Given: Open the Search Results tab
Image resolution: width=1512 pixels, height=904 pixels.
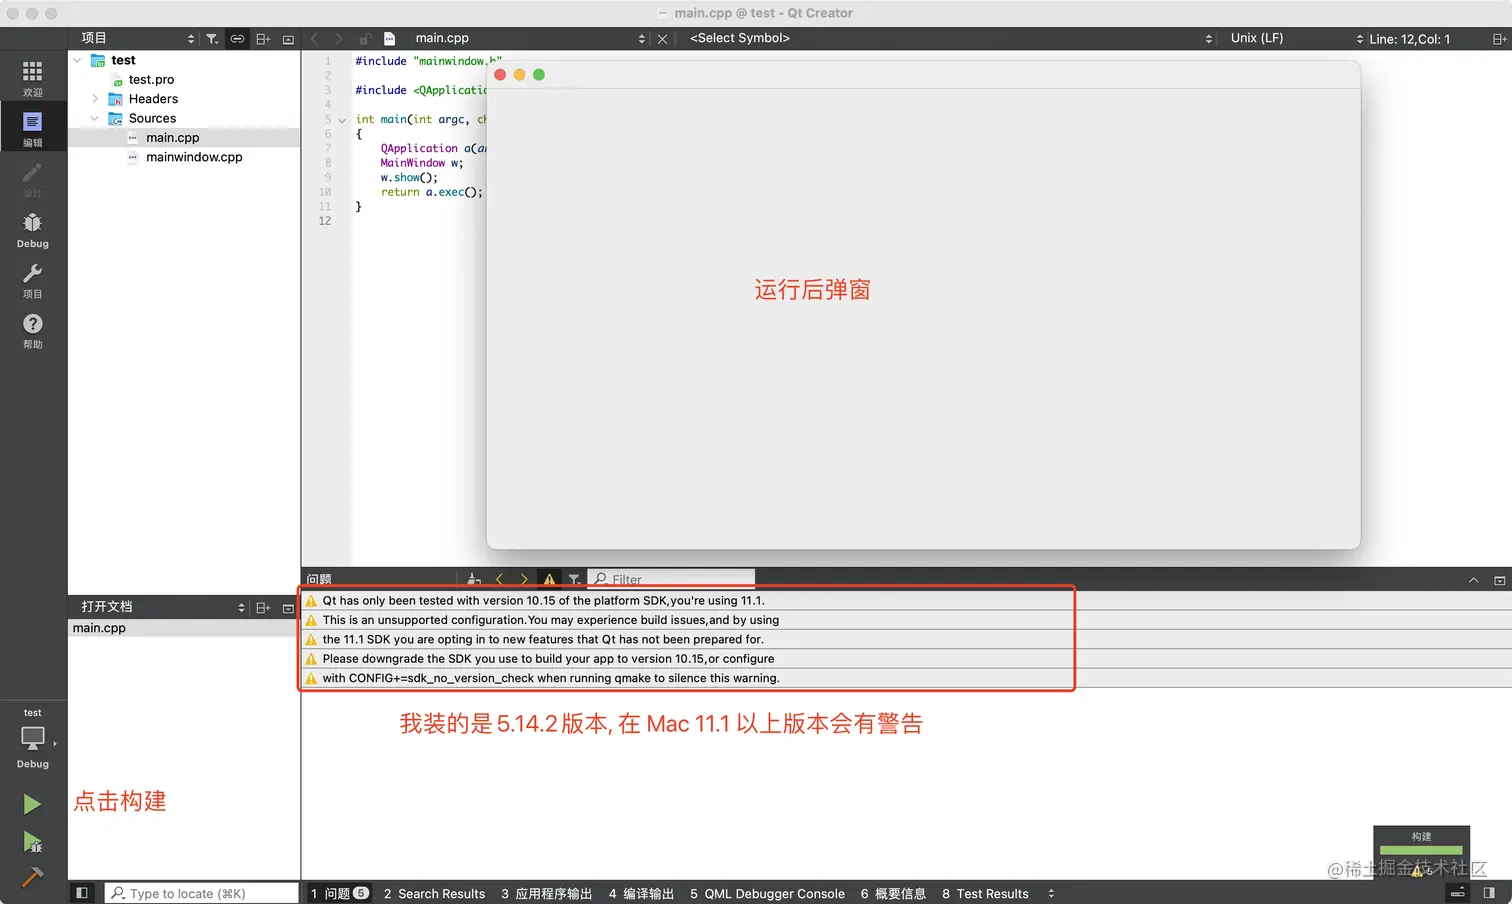Looking at the screenshot, I should (434, 893).
